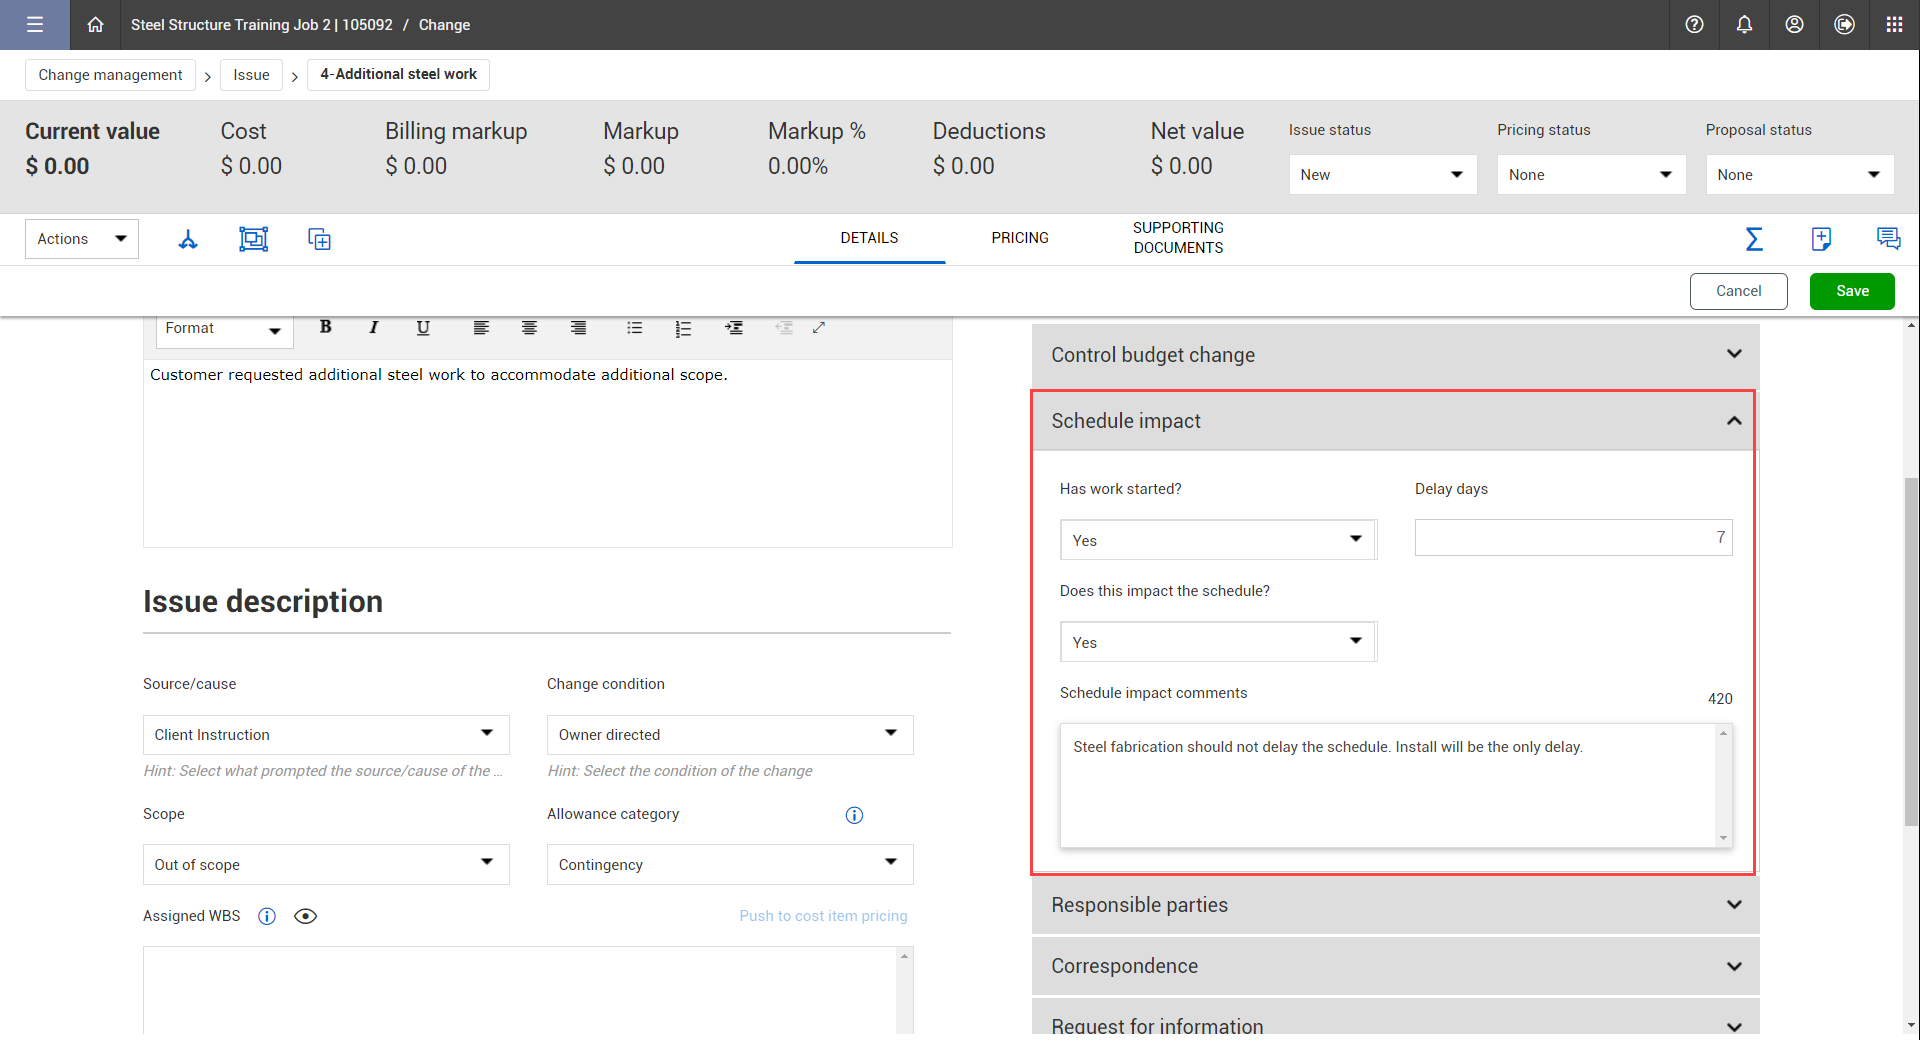Switch to the SUPPORTING DOCUMENTS tab
Screen dimensions: 1920x1040
point(1178,238)
